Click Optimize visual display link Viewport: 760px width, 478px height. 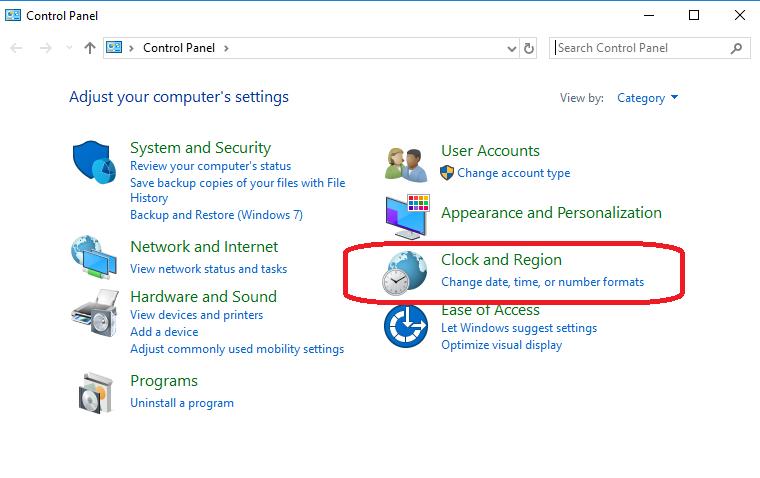(501, 345)
